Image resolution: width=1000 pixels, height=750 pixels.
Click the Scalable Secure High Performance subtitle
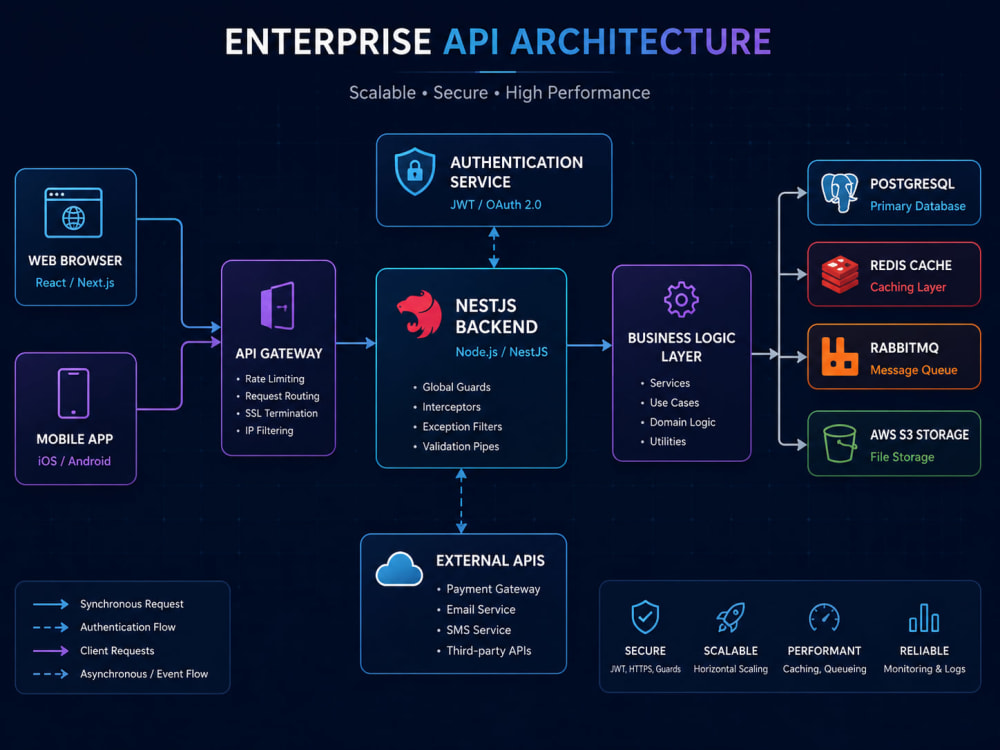click(499, 93)
